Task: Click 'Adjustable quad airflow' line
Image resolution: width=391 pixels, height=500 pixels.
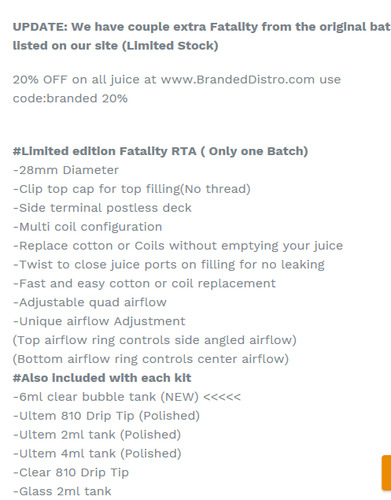Action: 89,303
